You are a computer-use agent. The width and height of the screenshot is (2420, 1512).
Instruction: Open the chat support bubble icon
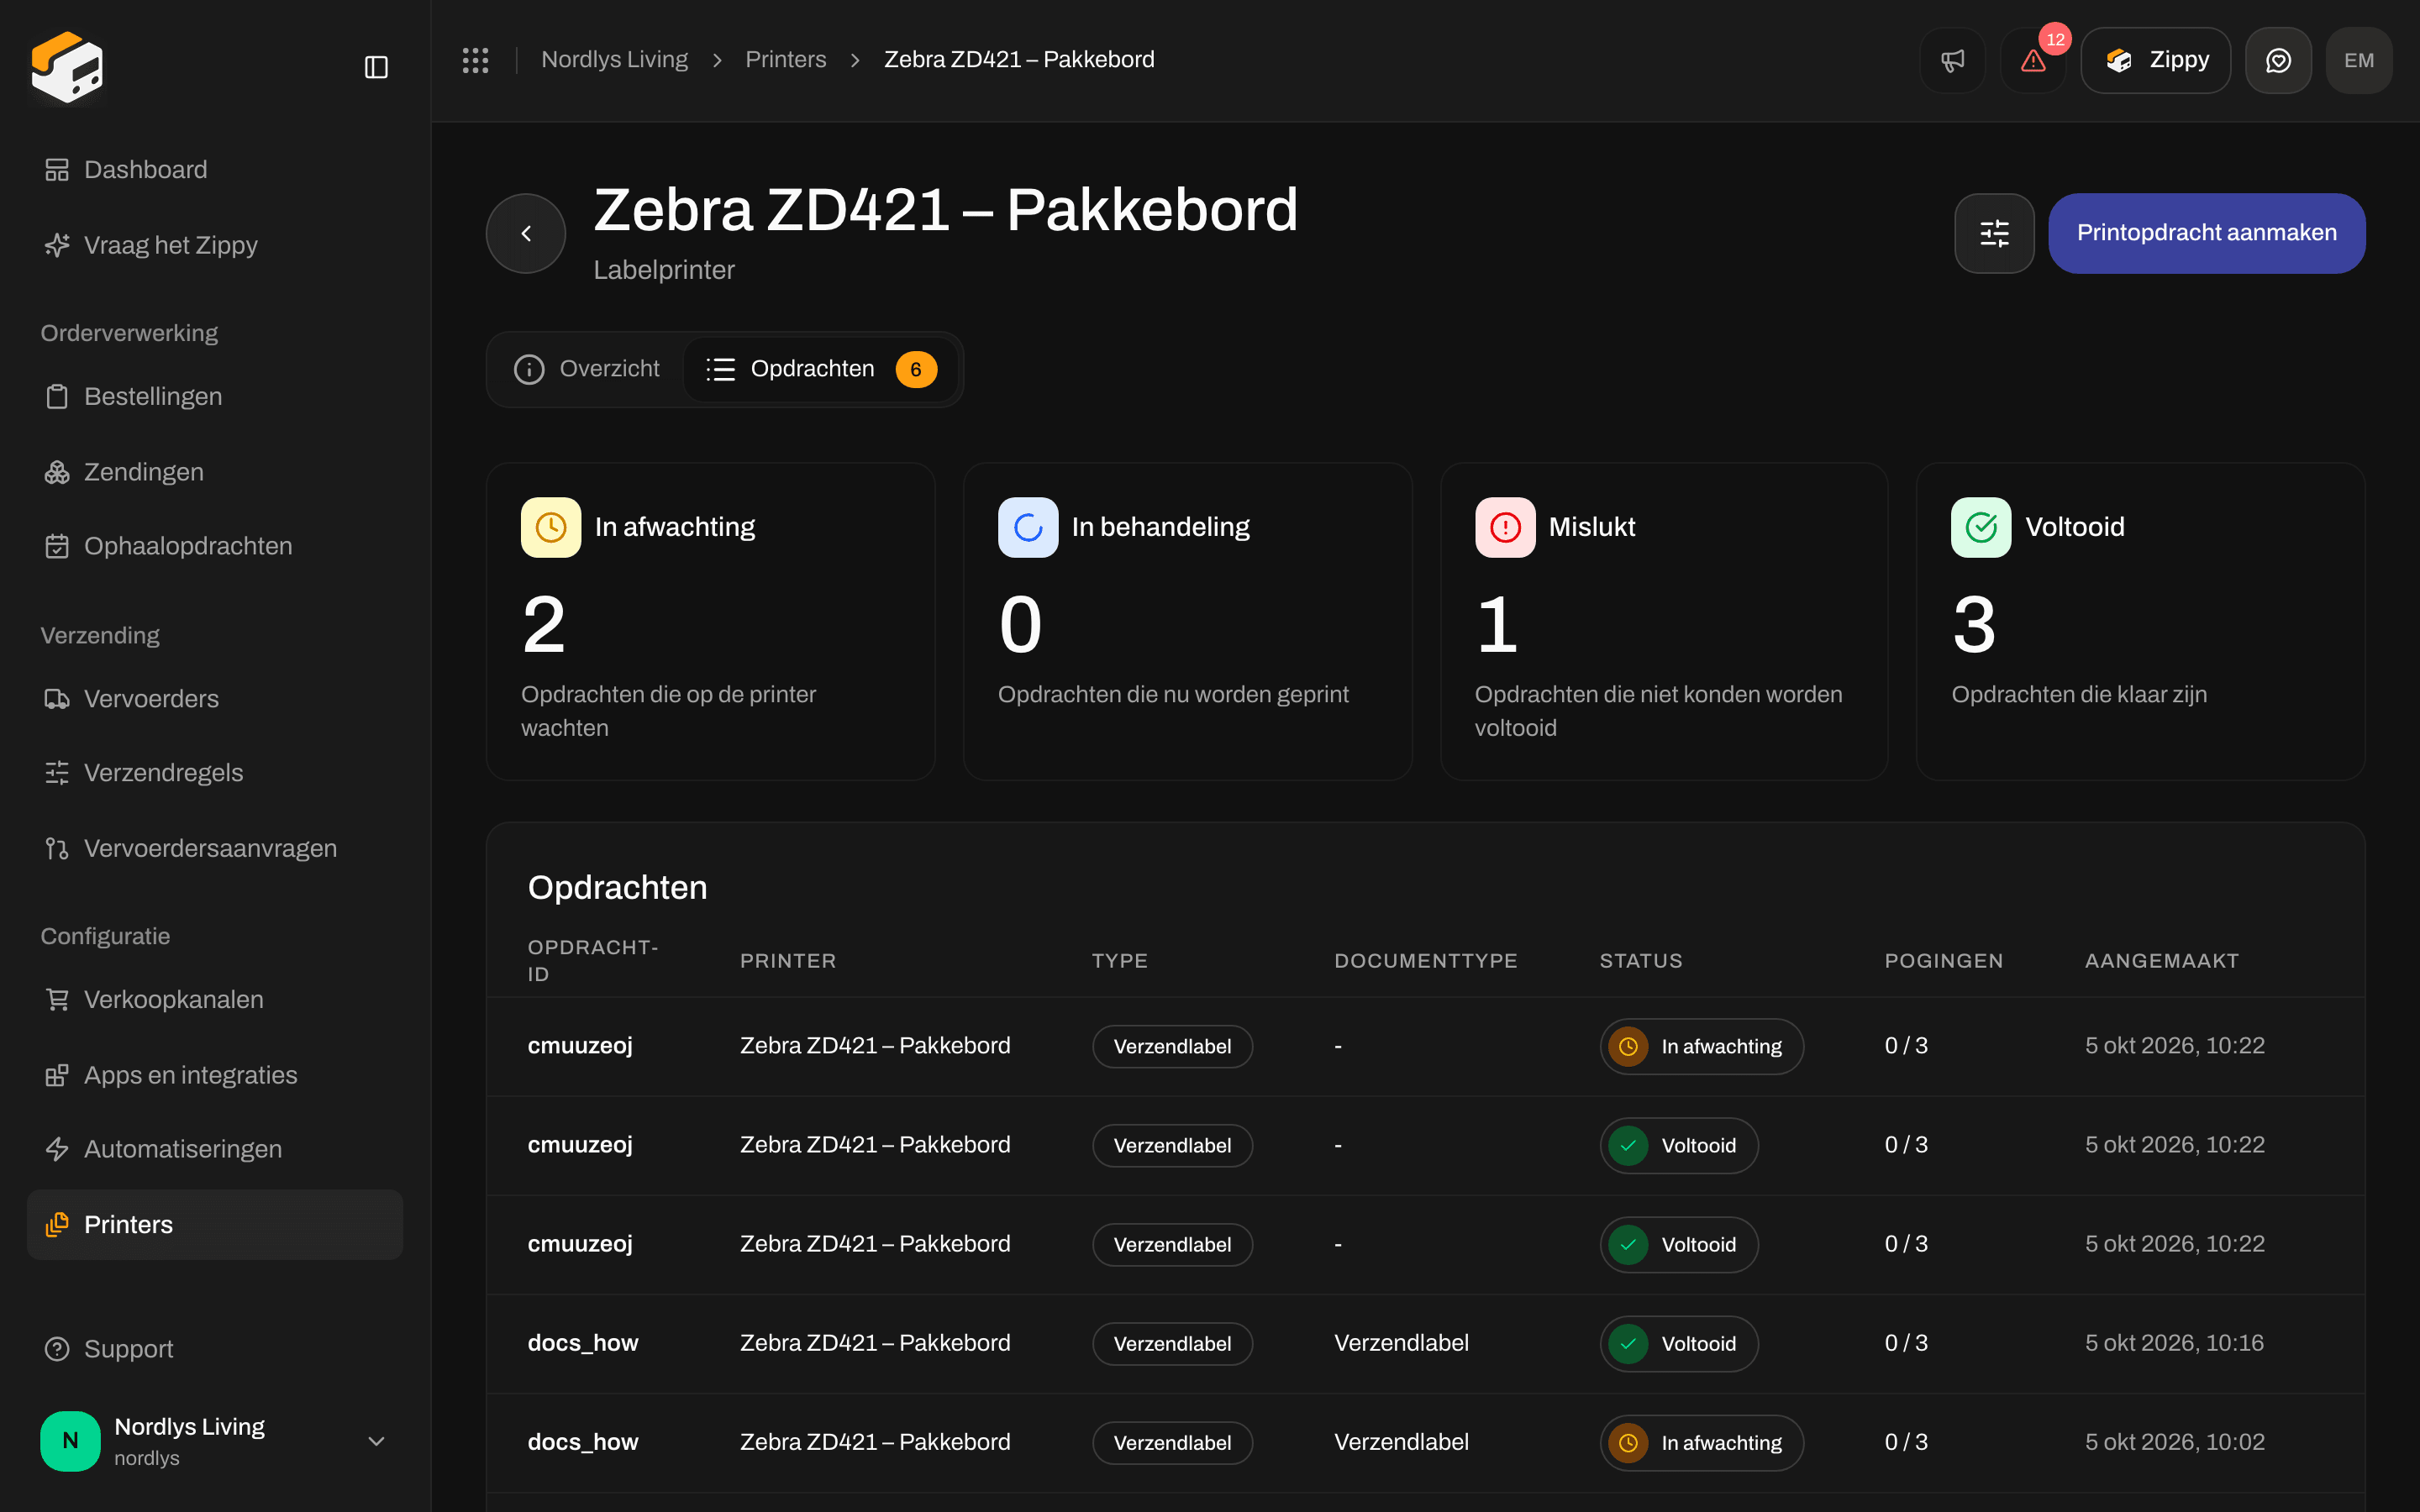(x=2278, y=60)
